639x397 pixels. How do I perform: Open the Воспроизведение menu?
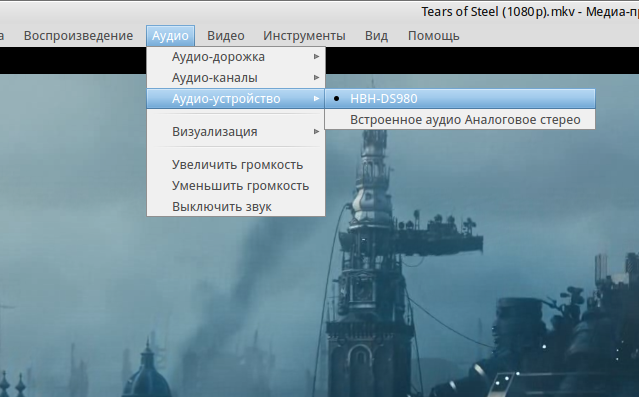point(78,36)
